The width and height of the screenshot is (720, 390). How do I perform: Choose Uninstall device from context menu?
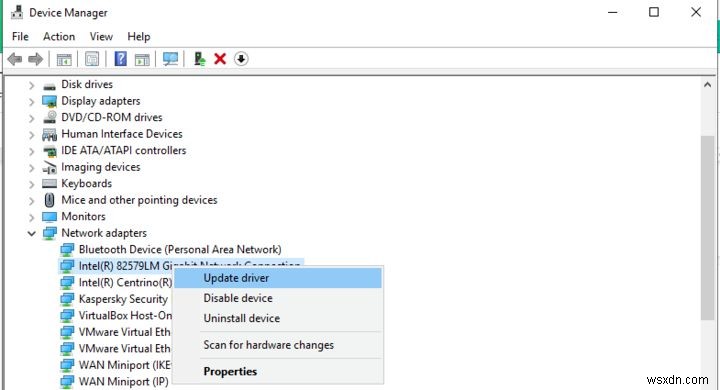tap(277, 318)
